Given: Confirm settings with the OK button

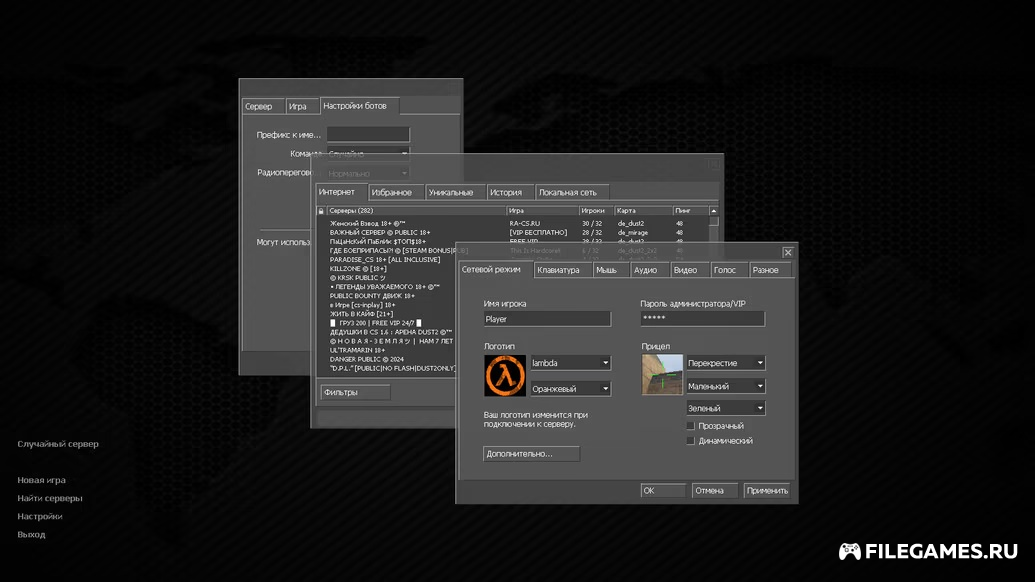Looking at the screenshot, I should [663, 490].
